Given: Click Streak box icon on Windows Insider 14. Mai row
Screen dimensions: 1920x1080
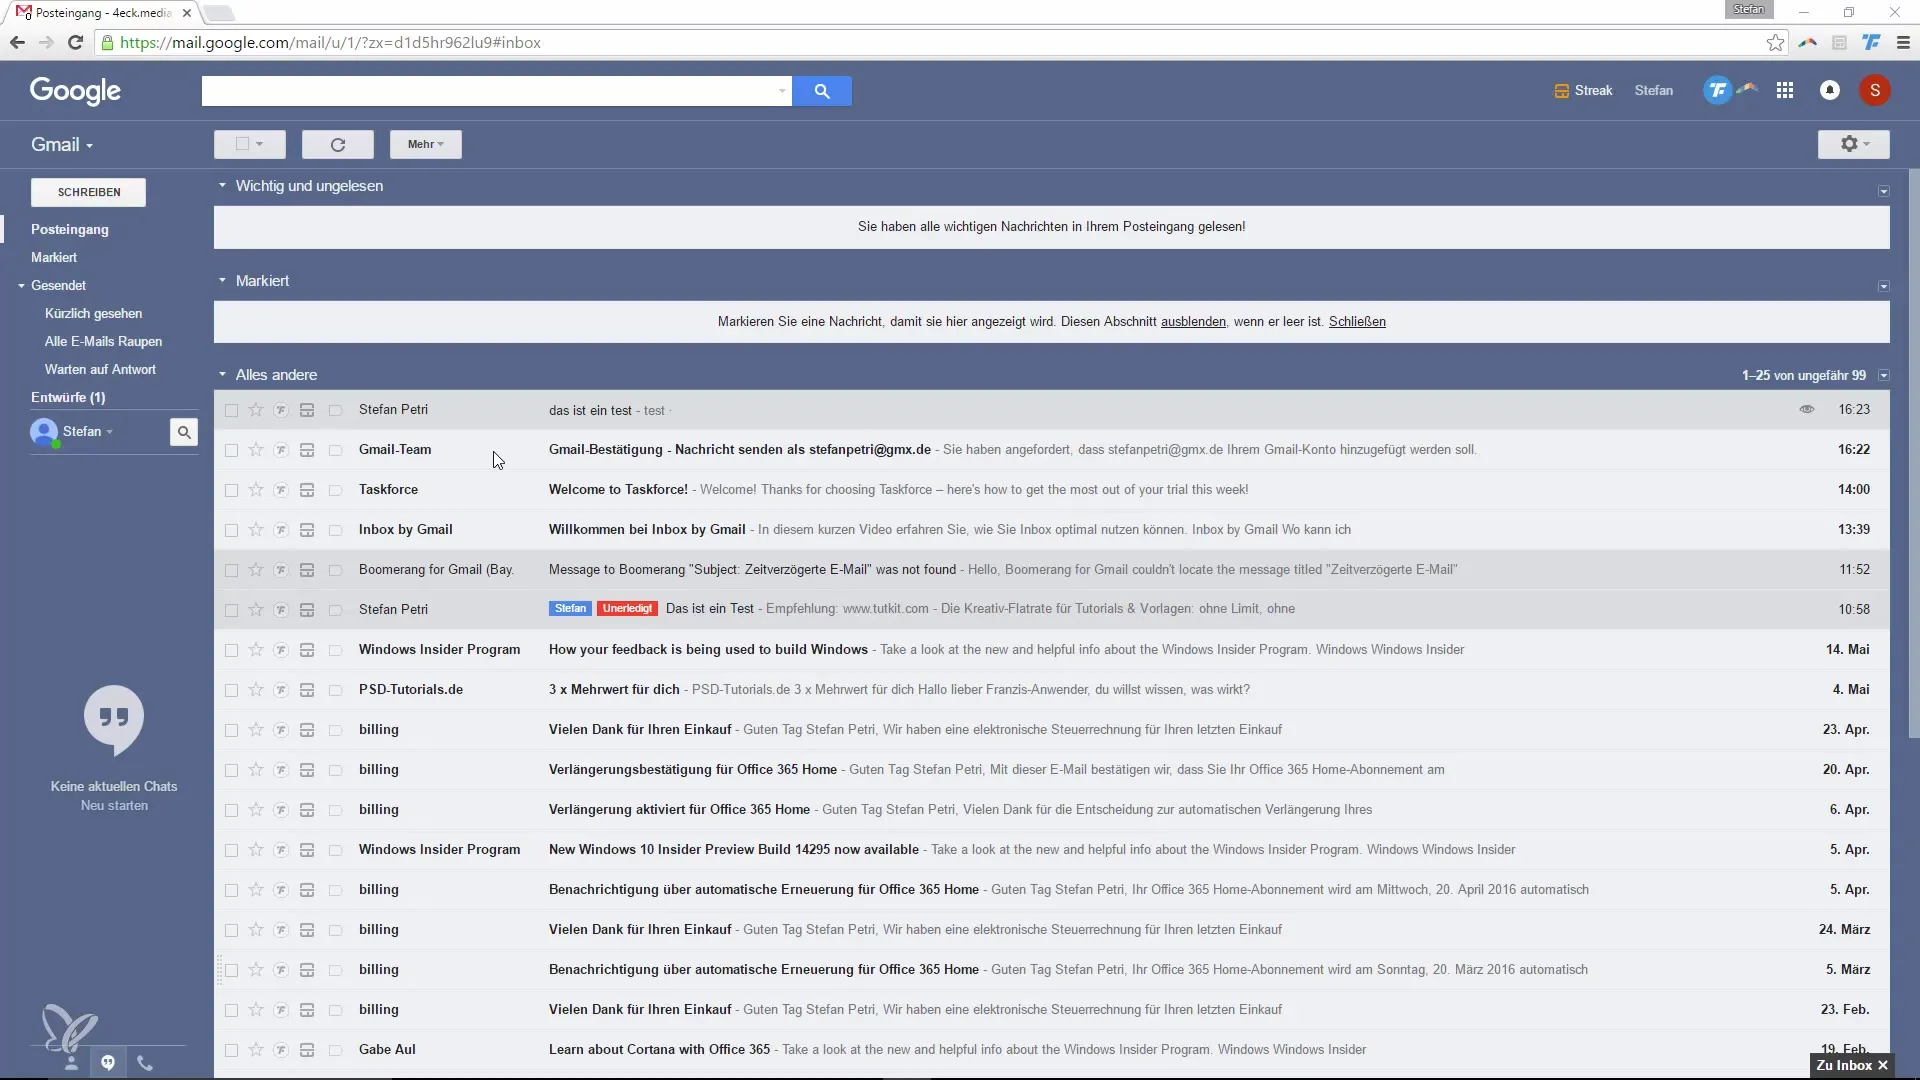Looking at the screenshot, I should (307, 650).
